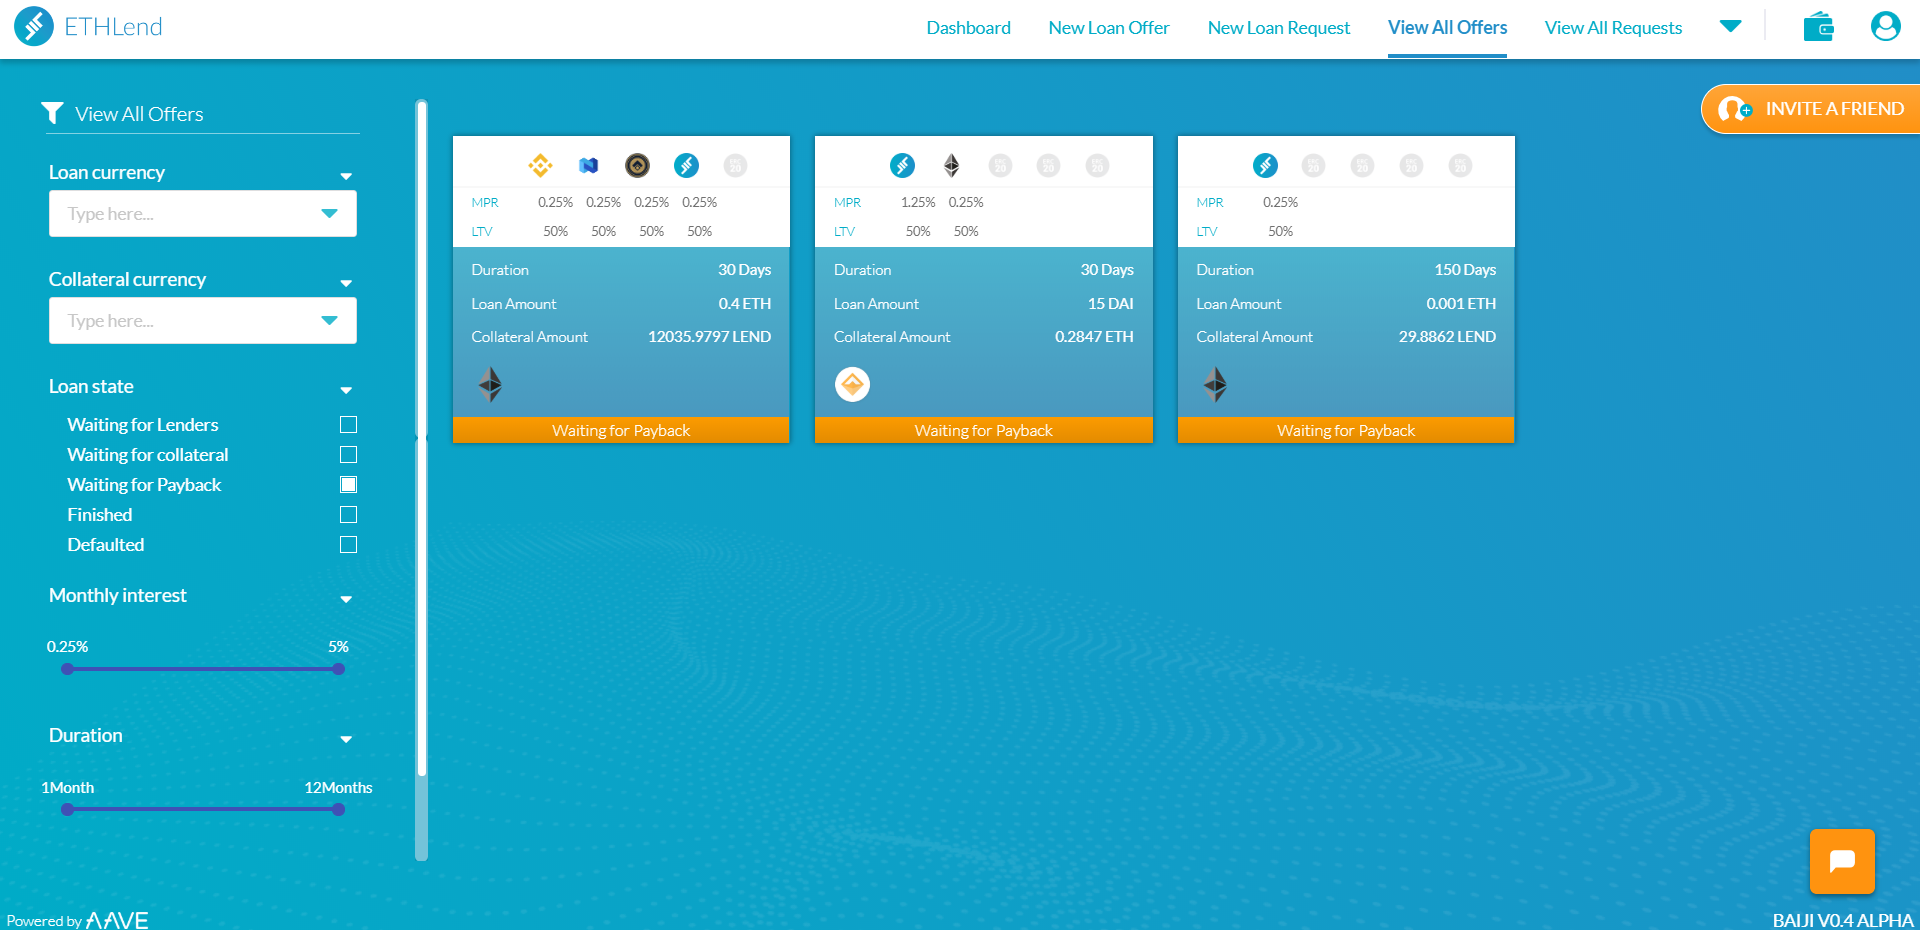The width and height of the screenshot is (1920, 930).
Task: Click the ETHLend logo icon
Action: 33,27
